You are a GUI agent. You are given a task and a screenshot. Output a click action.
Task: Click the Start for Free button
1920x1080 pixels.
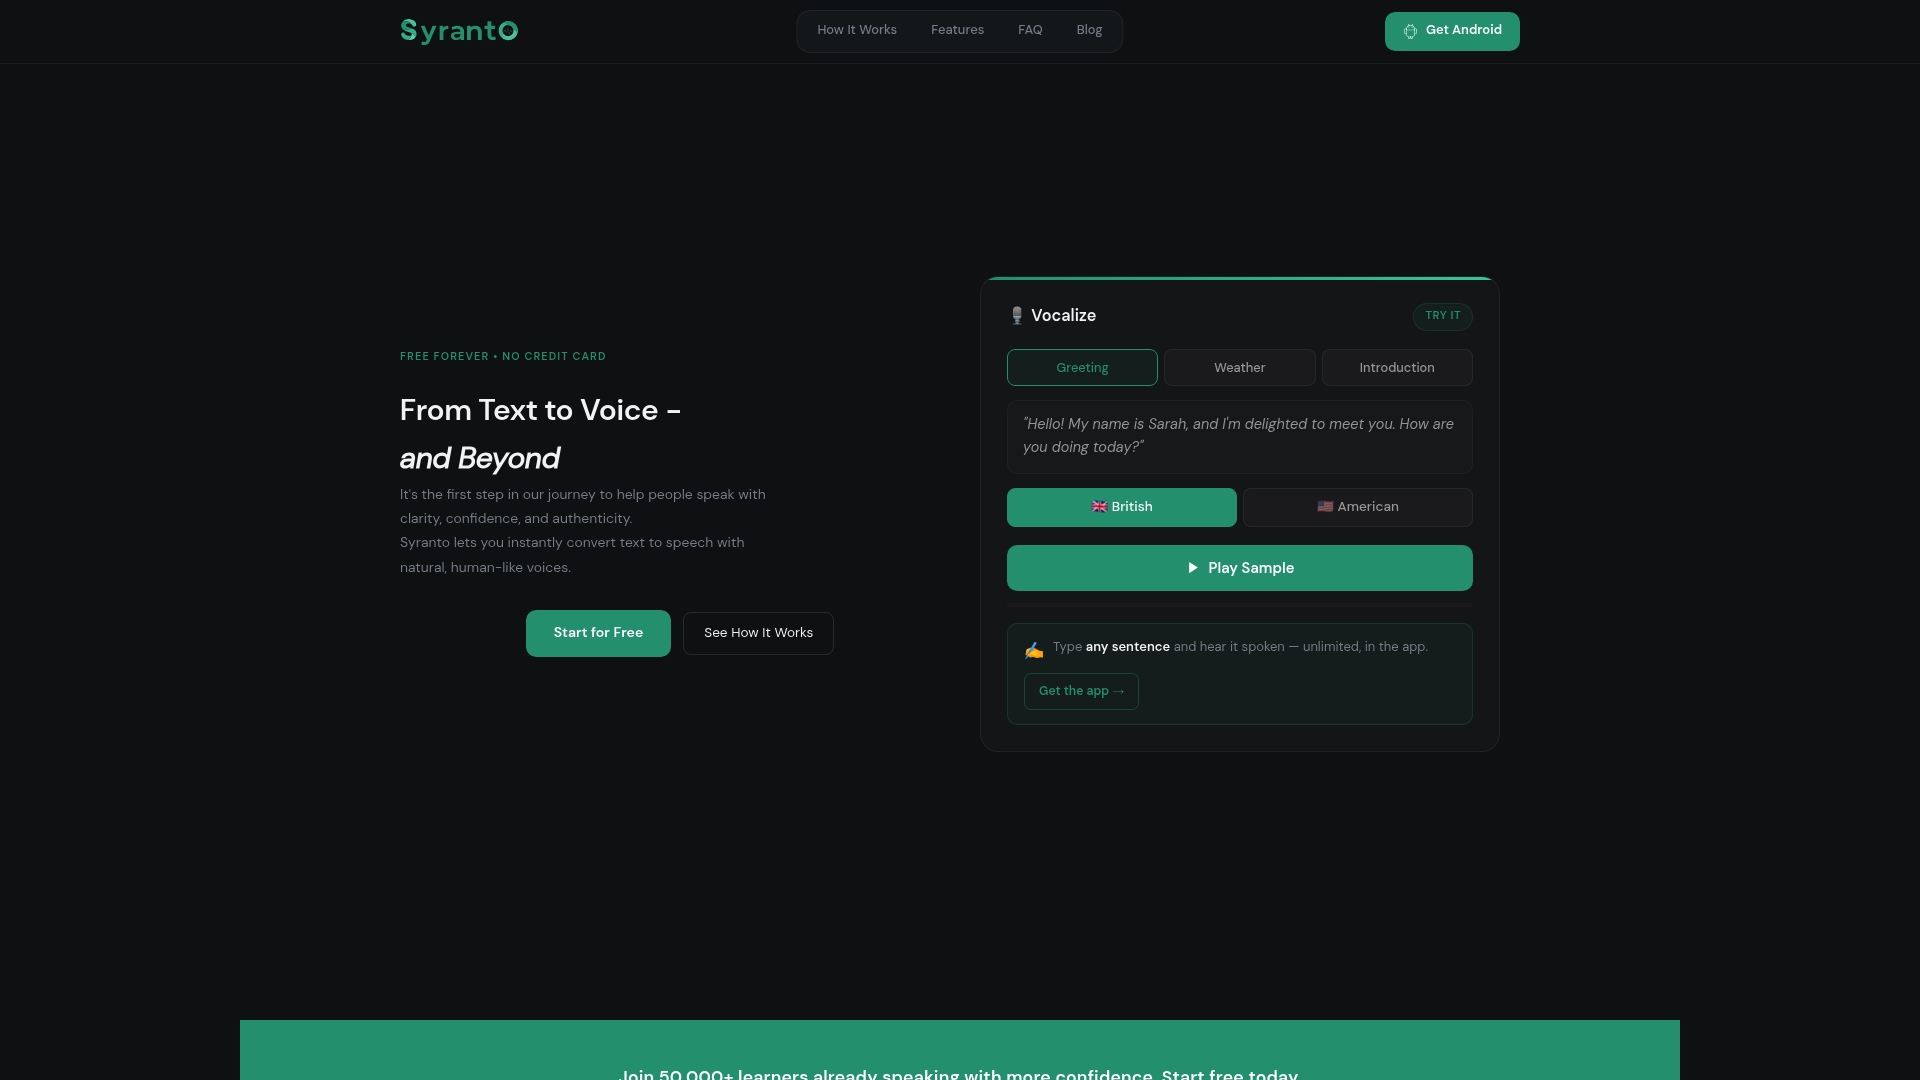pos(598,633)
